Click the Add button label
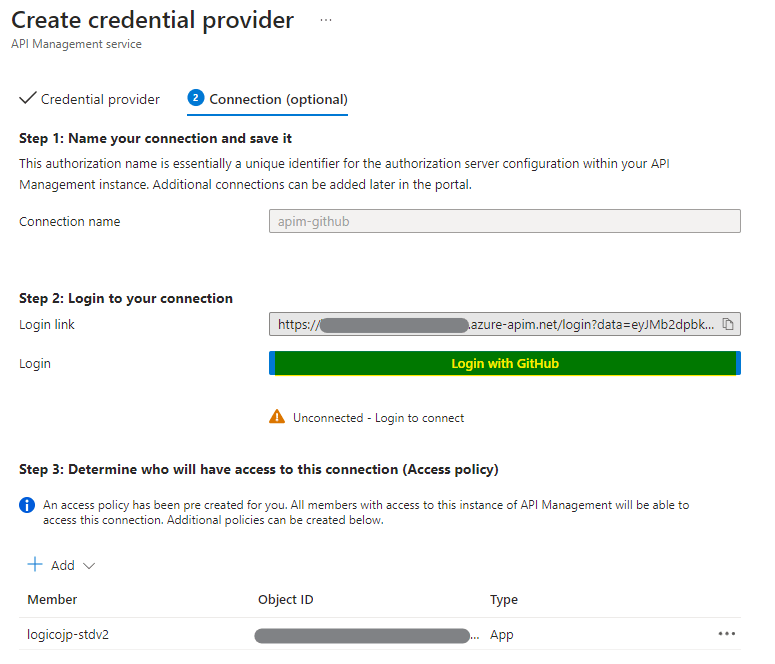This screenshot has width=775, height=664. click(x=63, y=566)
